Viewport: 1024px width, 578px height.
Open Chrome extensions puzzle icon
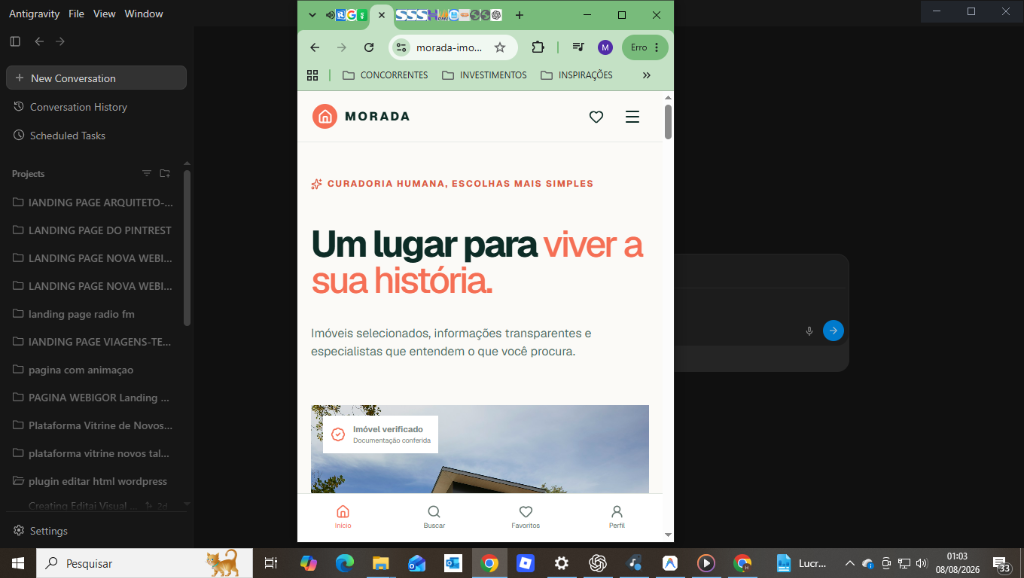pos(537,47)
